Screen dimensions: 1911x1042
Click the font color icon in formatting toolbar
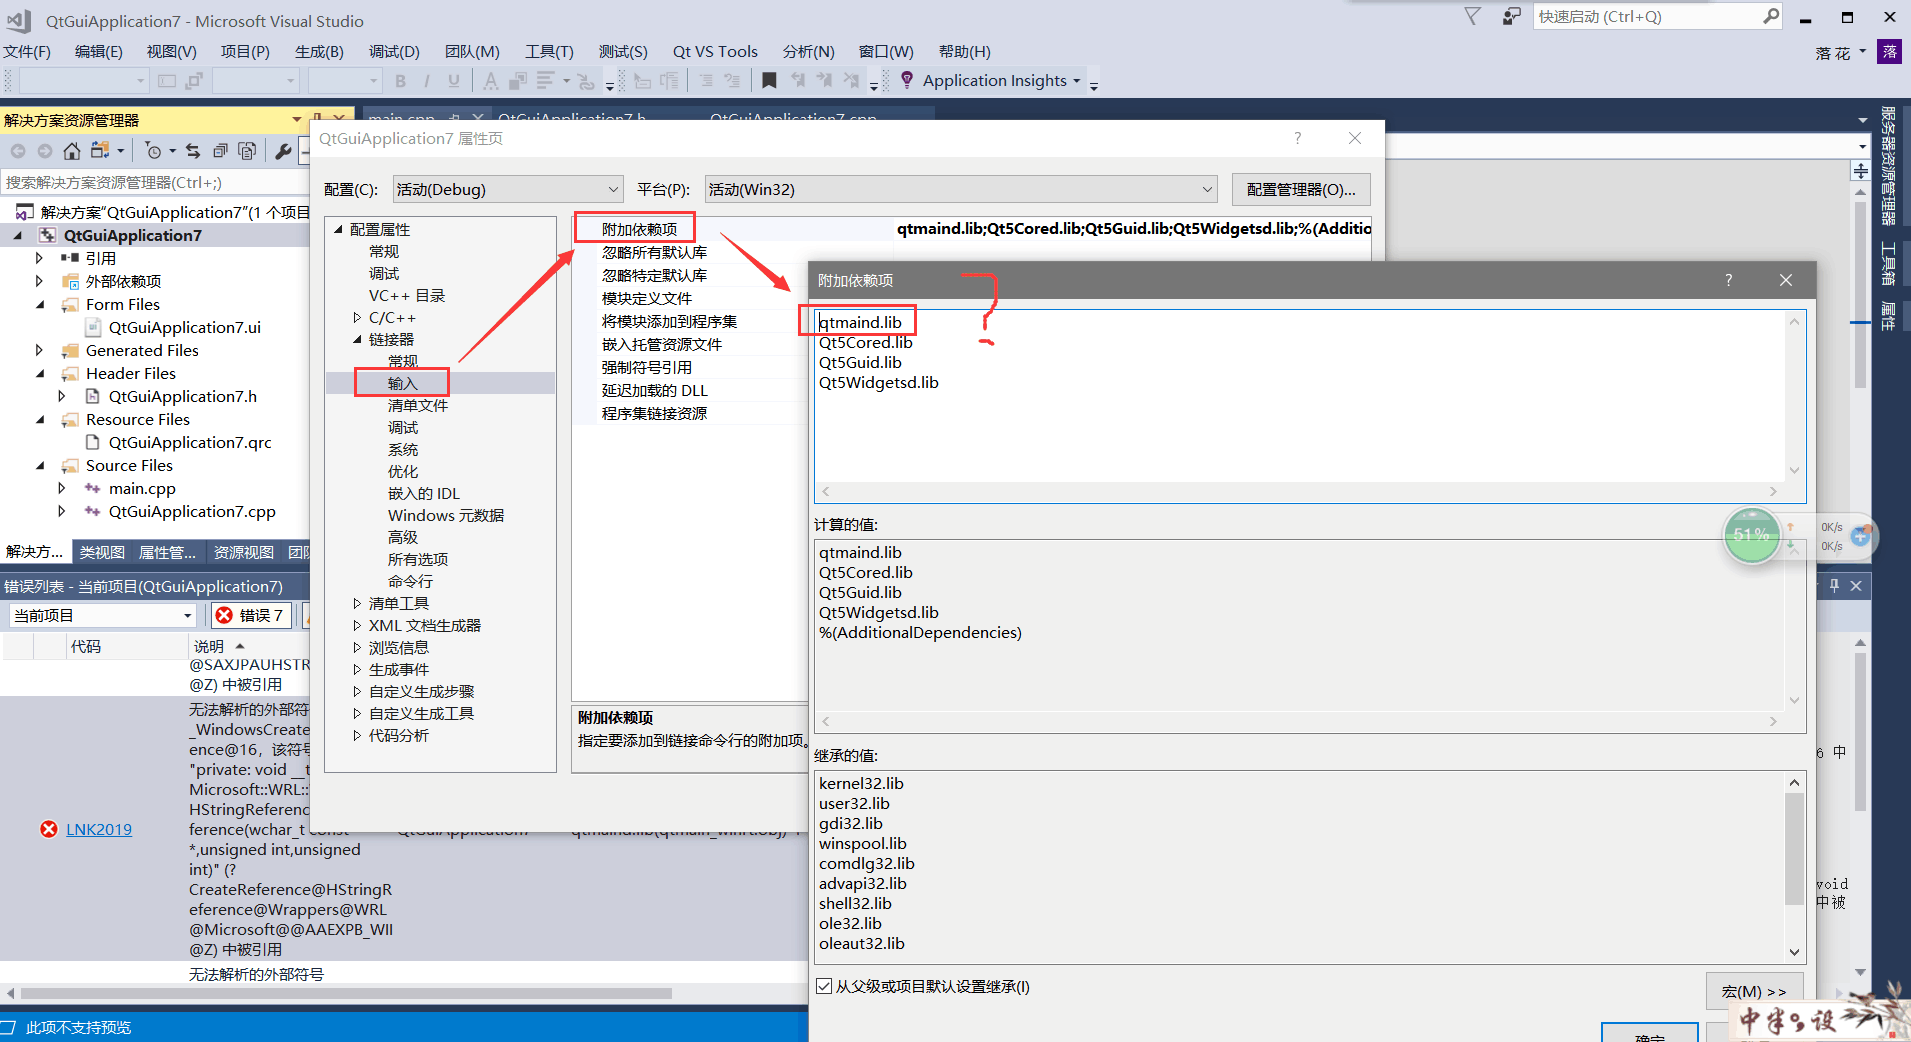(x=490, y=81)
